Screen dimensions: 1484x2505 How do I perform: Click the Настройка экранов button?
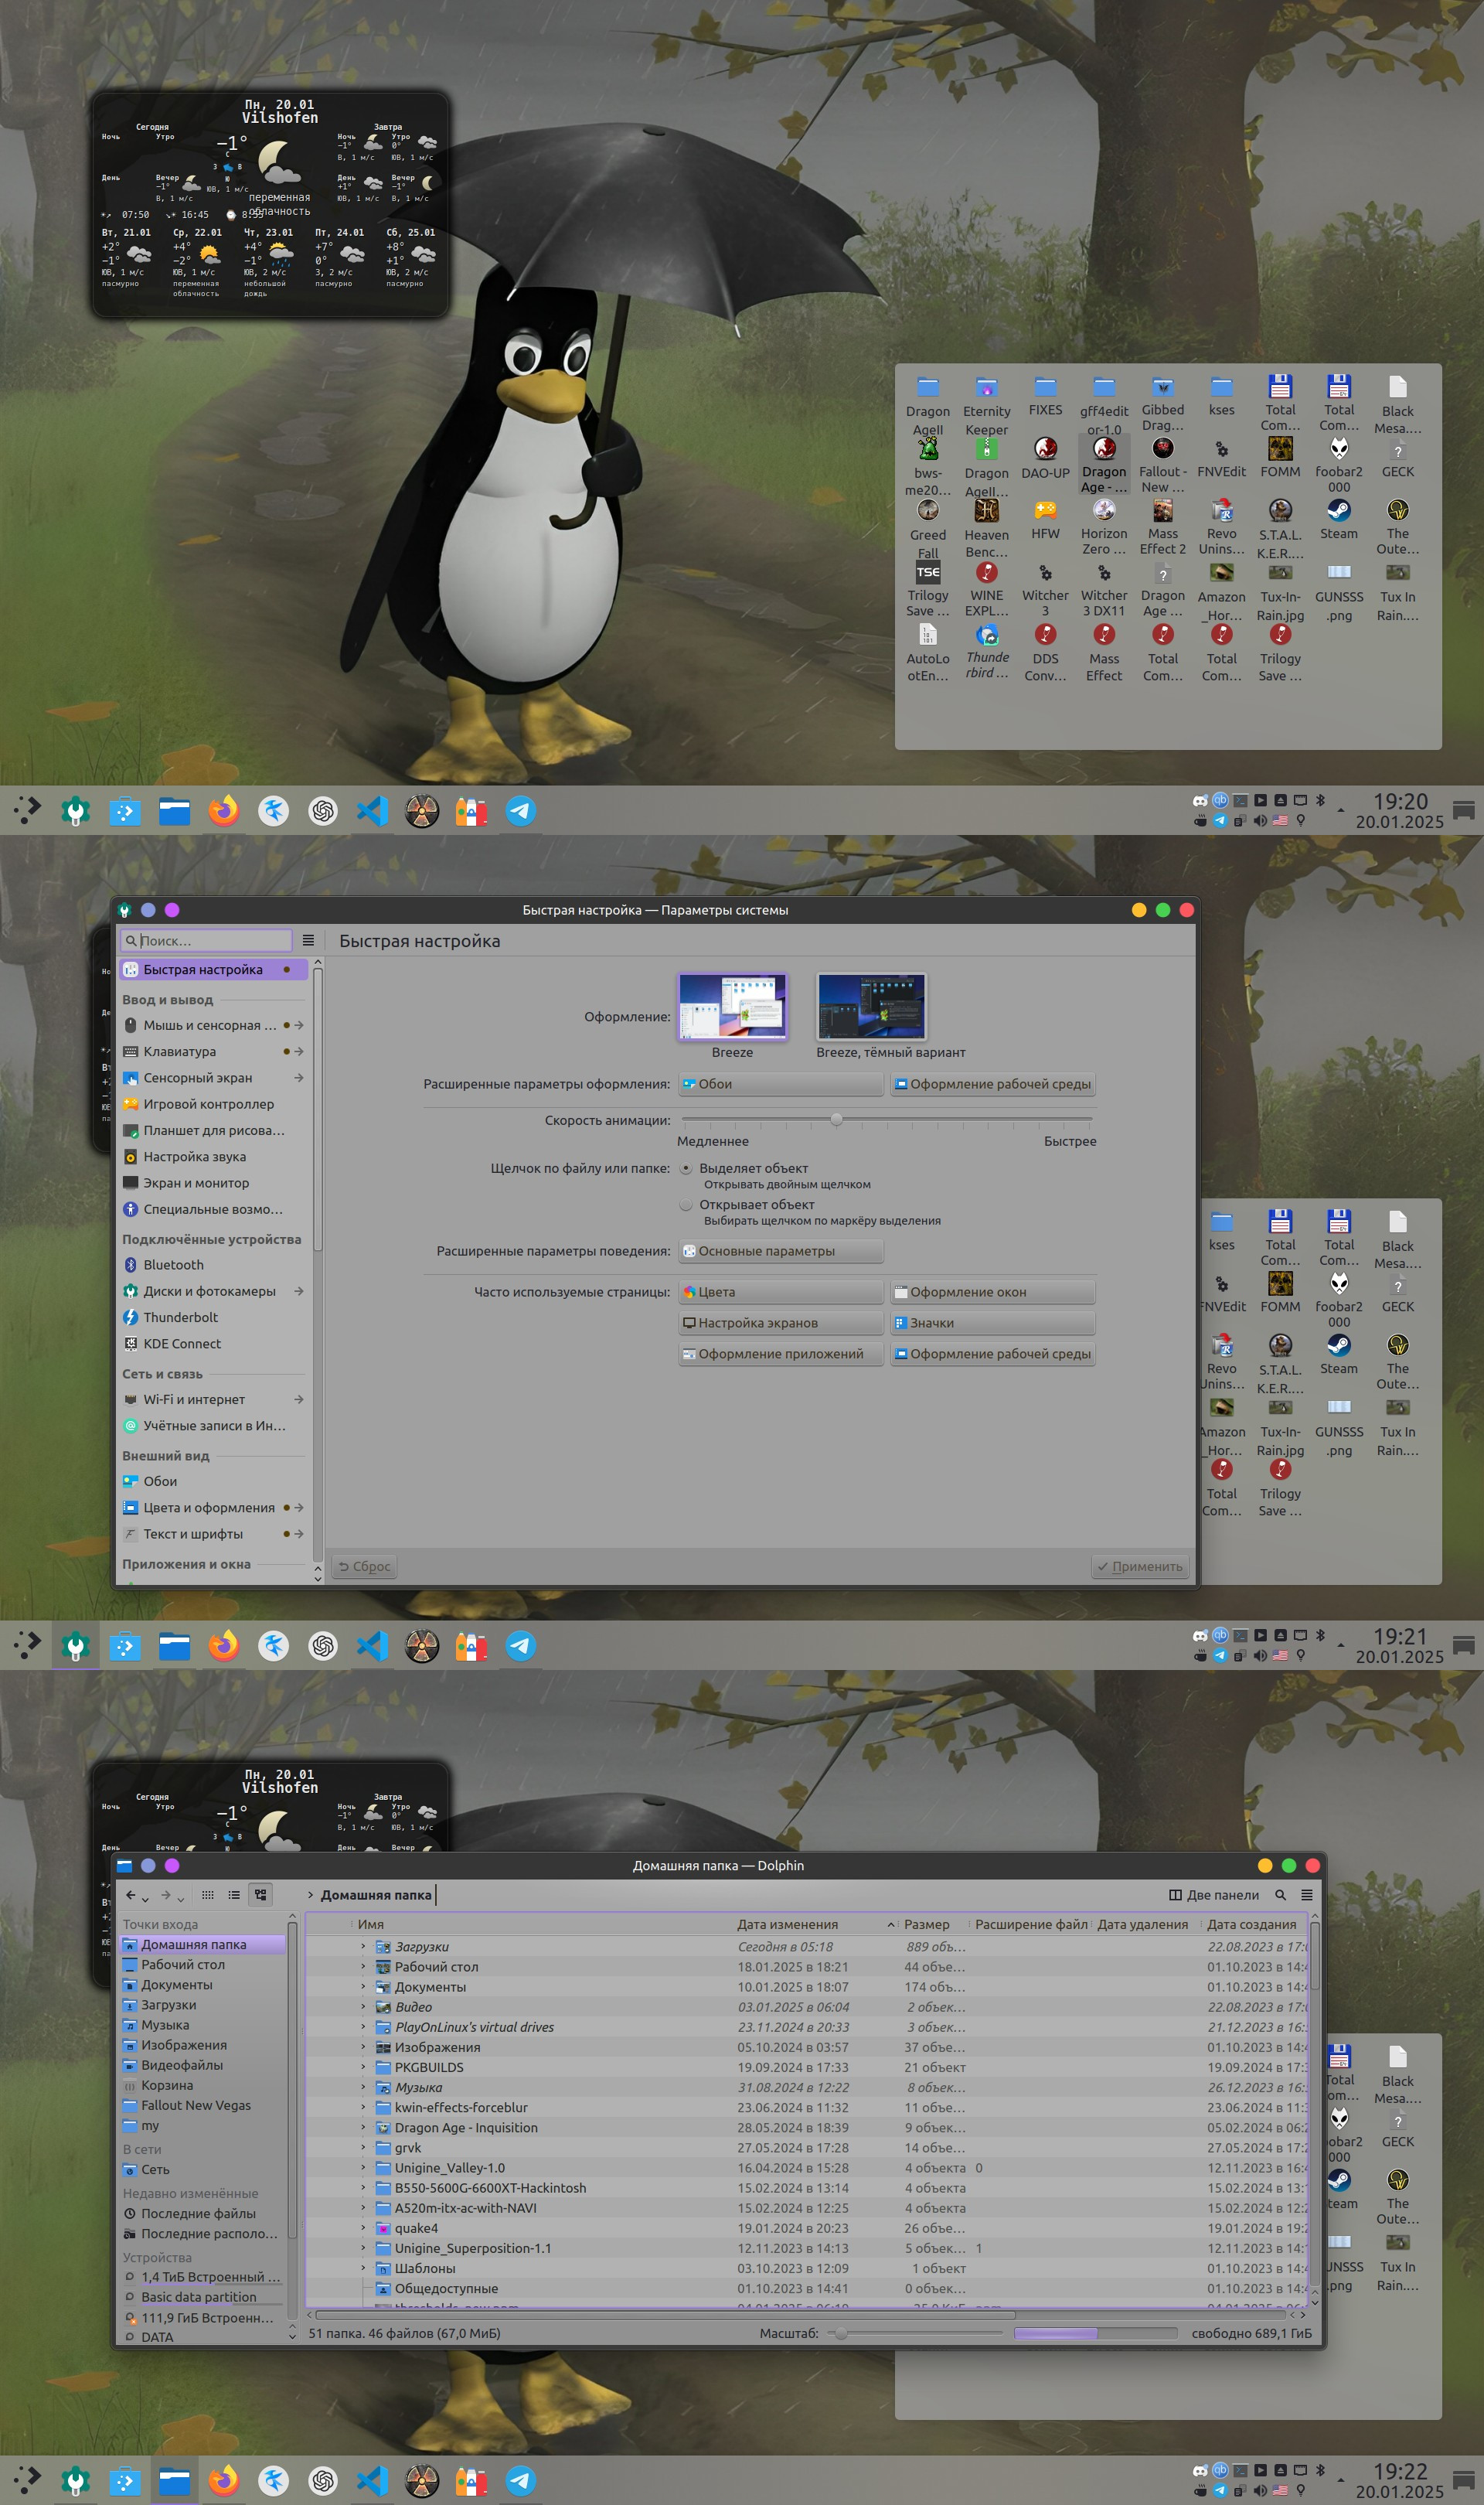click(781, 1322)
